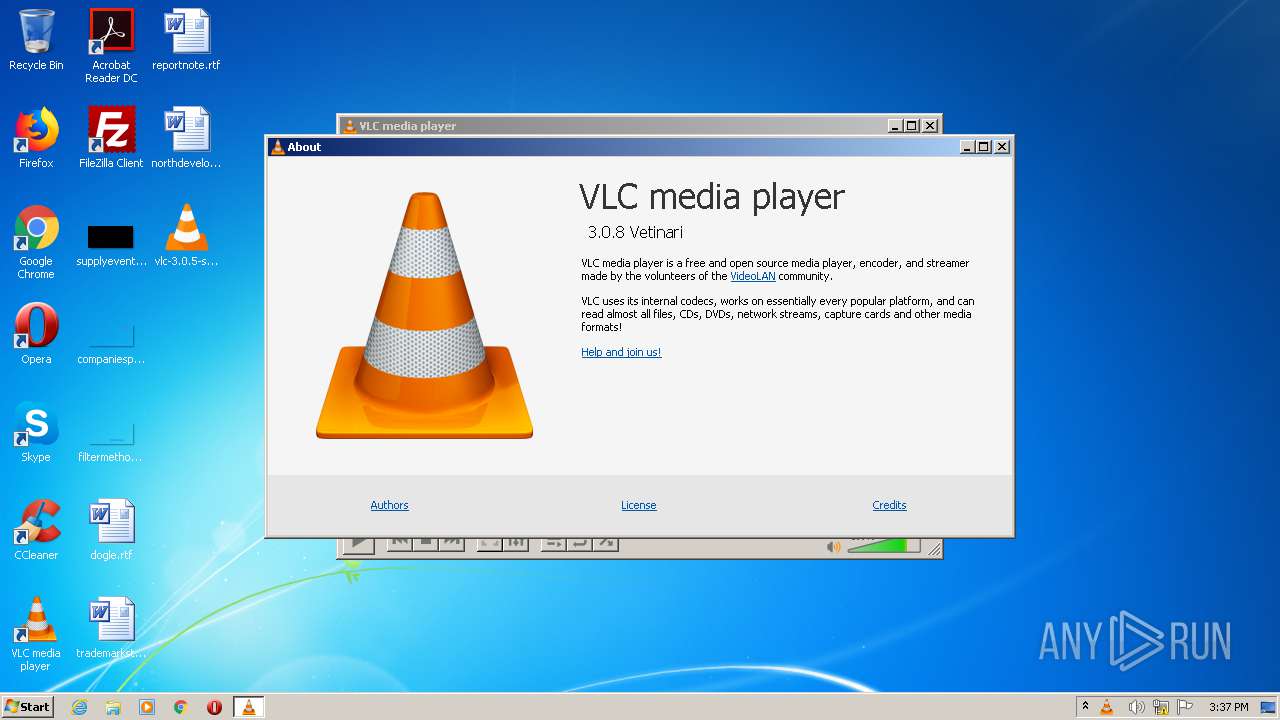
Task: Click the 'VLC media player' heading in About
Action: [x=712, y=197]
